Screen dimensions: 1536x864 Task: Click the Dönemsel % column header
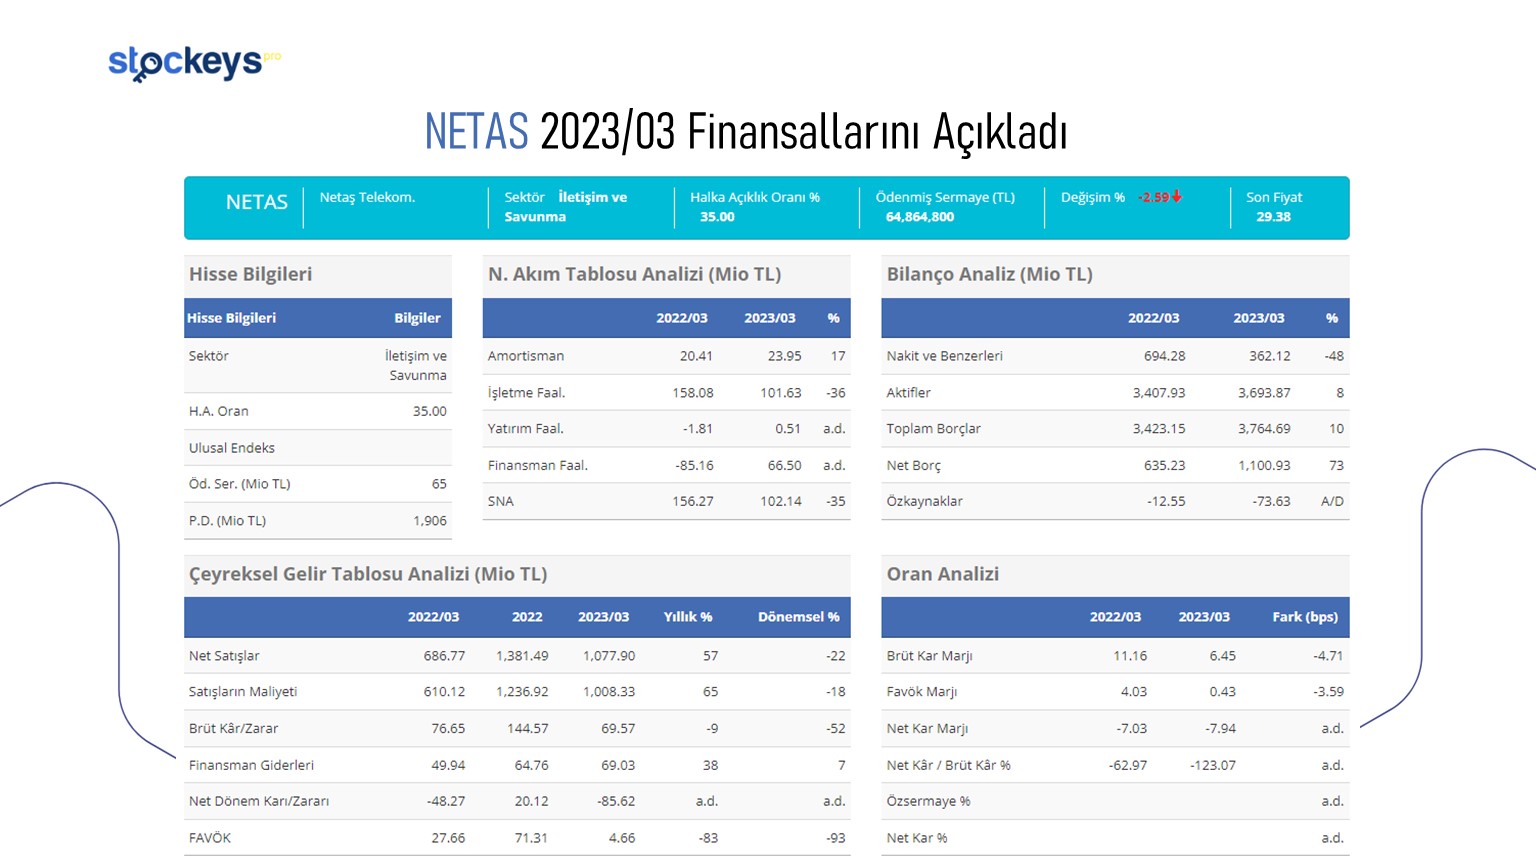799,617
